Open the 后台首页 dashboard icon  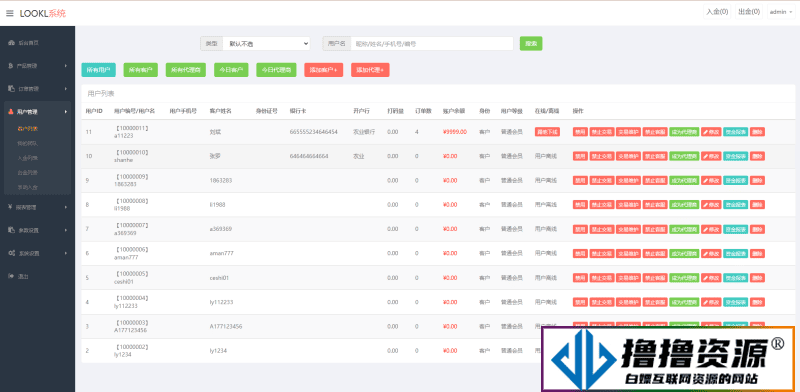pyautogui.click(x=11, y=43)
